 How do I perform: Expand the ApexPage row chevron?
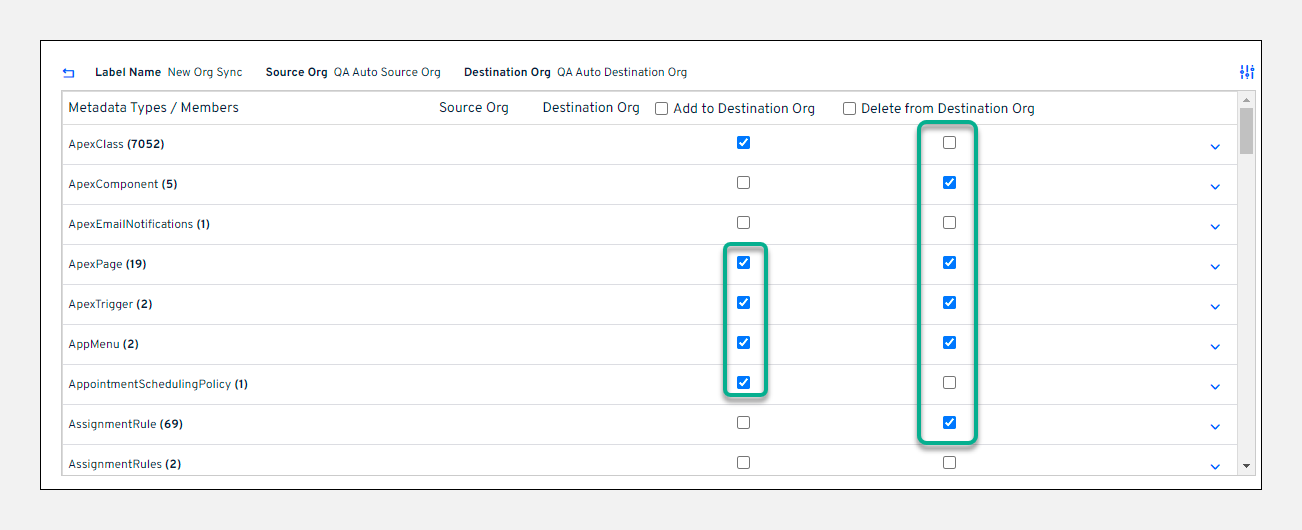click(1215, 267)
